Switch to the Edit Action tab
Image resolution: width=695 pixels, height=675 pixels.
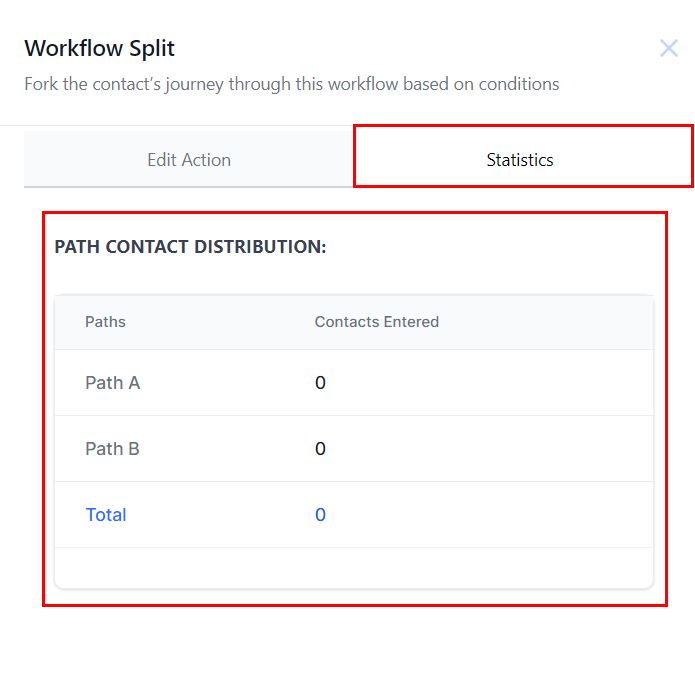[x=189, y=160]
